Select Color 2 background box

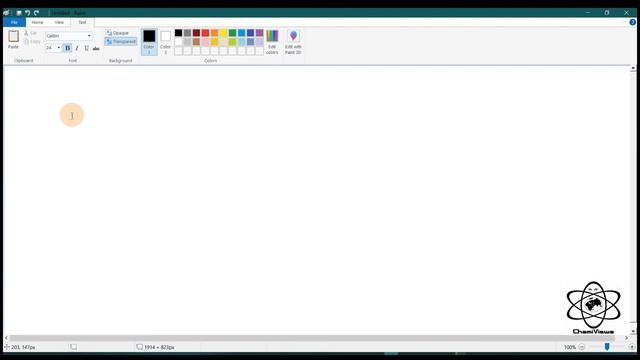pyautogui.click(x=165, y=42)
